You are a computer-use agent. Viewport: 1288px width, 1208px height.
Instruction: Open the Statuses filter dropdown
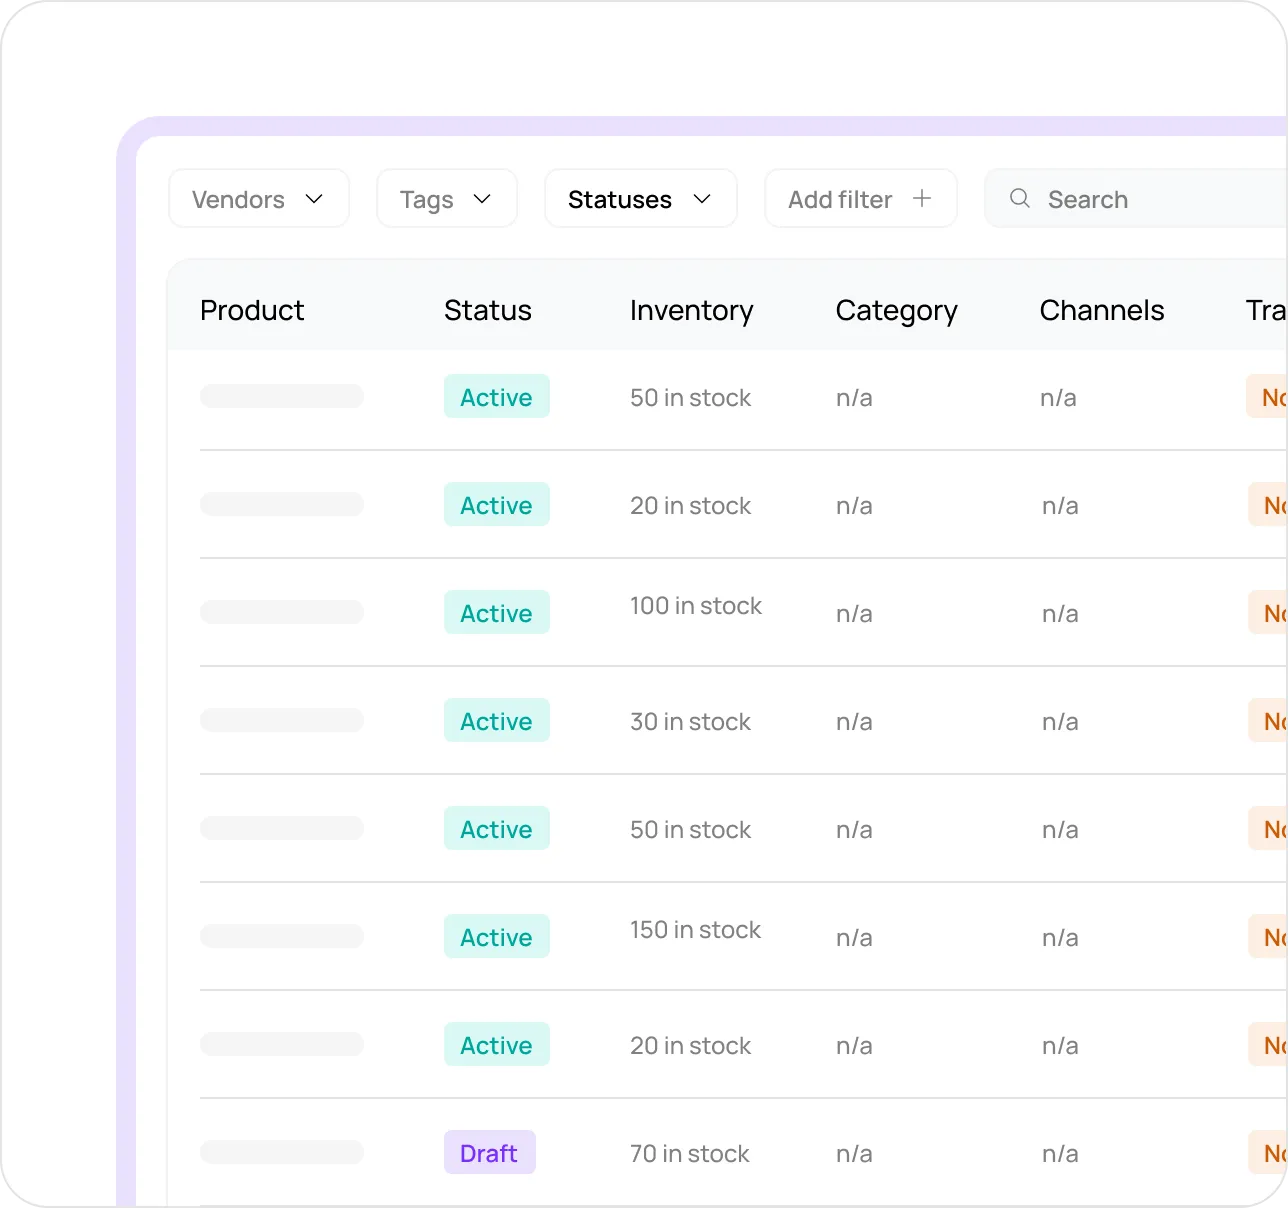(x=641, y=199)
